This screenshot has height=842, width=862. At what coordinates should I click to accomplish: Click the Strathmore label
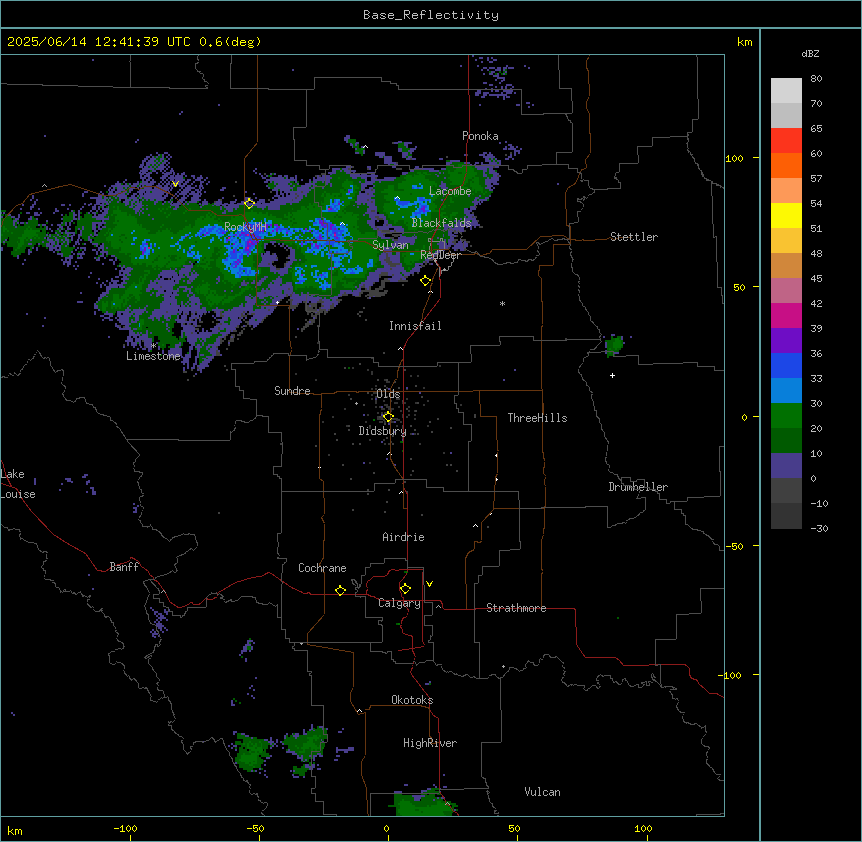pyautogui.click(x=516, y=608)
